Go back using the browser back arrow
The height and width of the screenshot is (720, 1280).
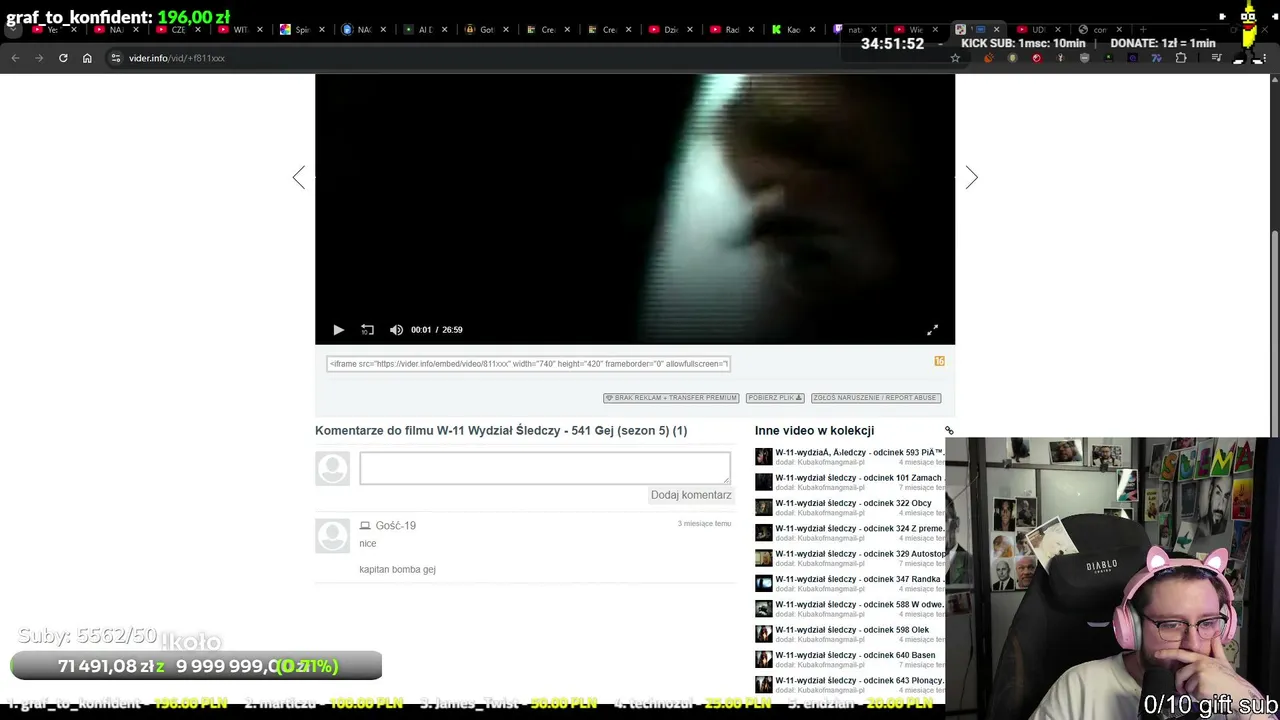point(15,58)
